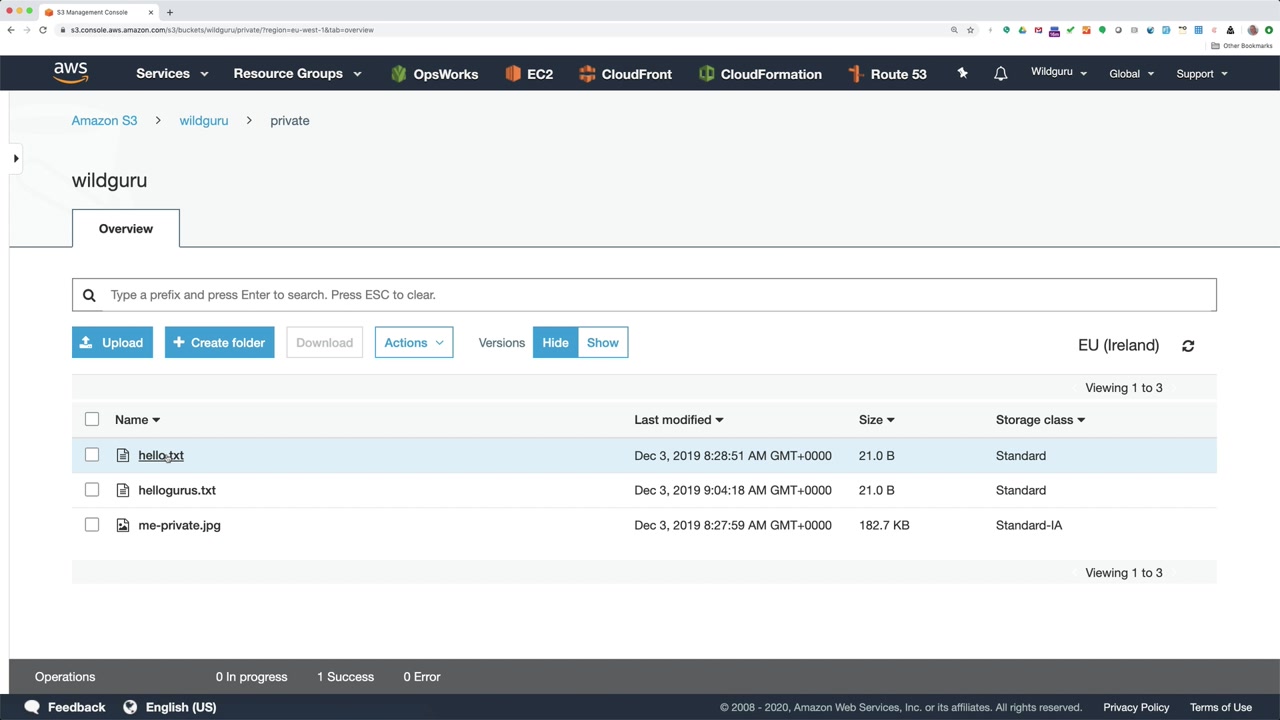
Task: Go to Amazon S3 breadcrumb
Action: click(104, 121)
